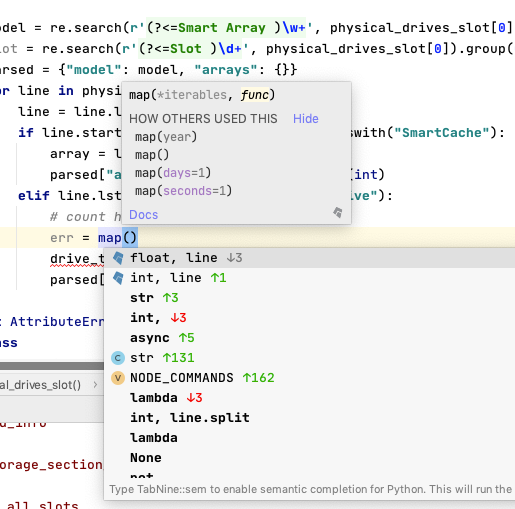Click the Kite logo in the popup corner
515x509 pixels.
pyautogui.click(x=338, y=212)
